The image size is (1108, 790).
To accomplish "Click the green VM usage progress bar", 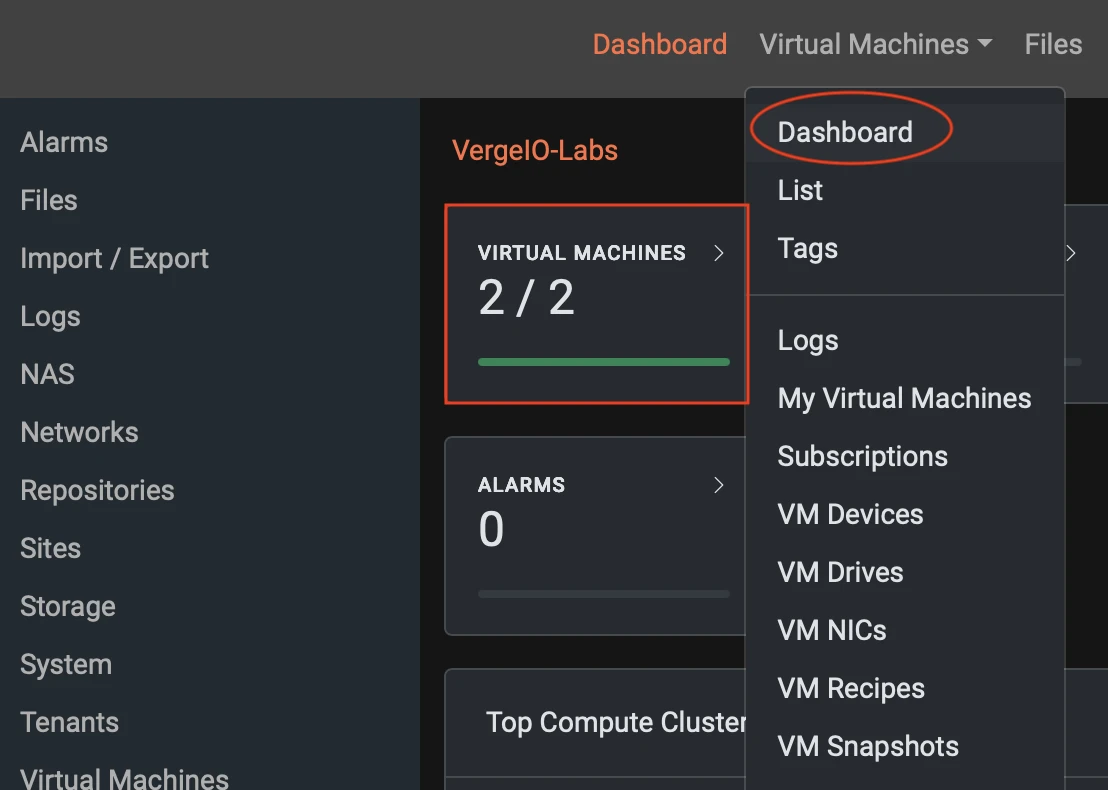I will 604,362.
